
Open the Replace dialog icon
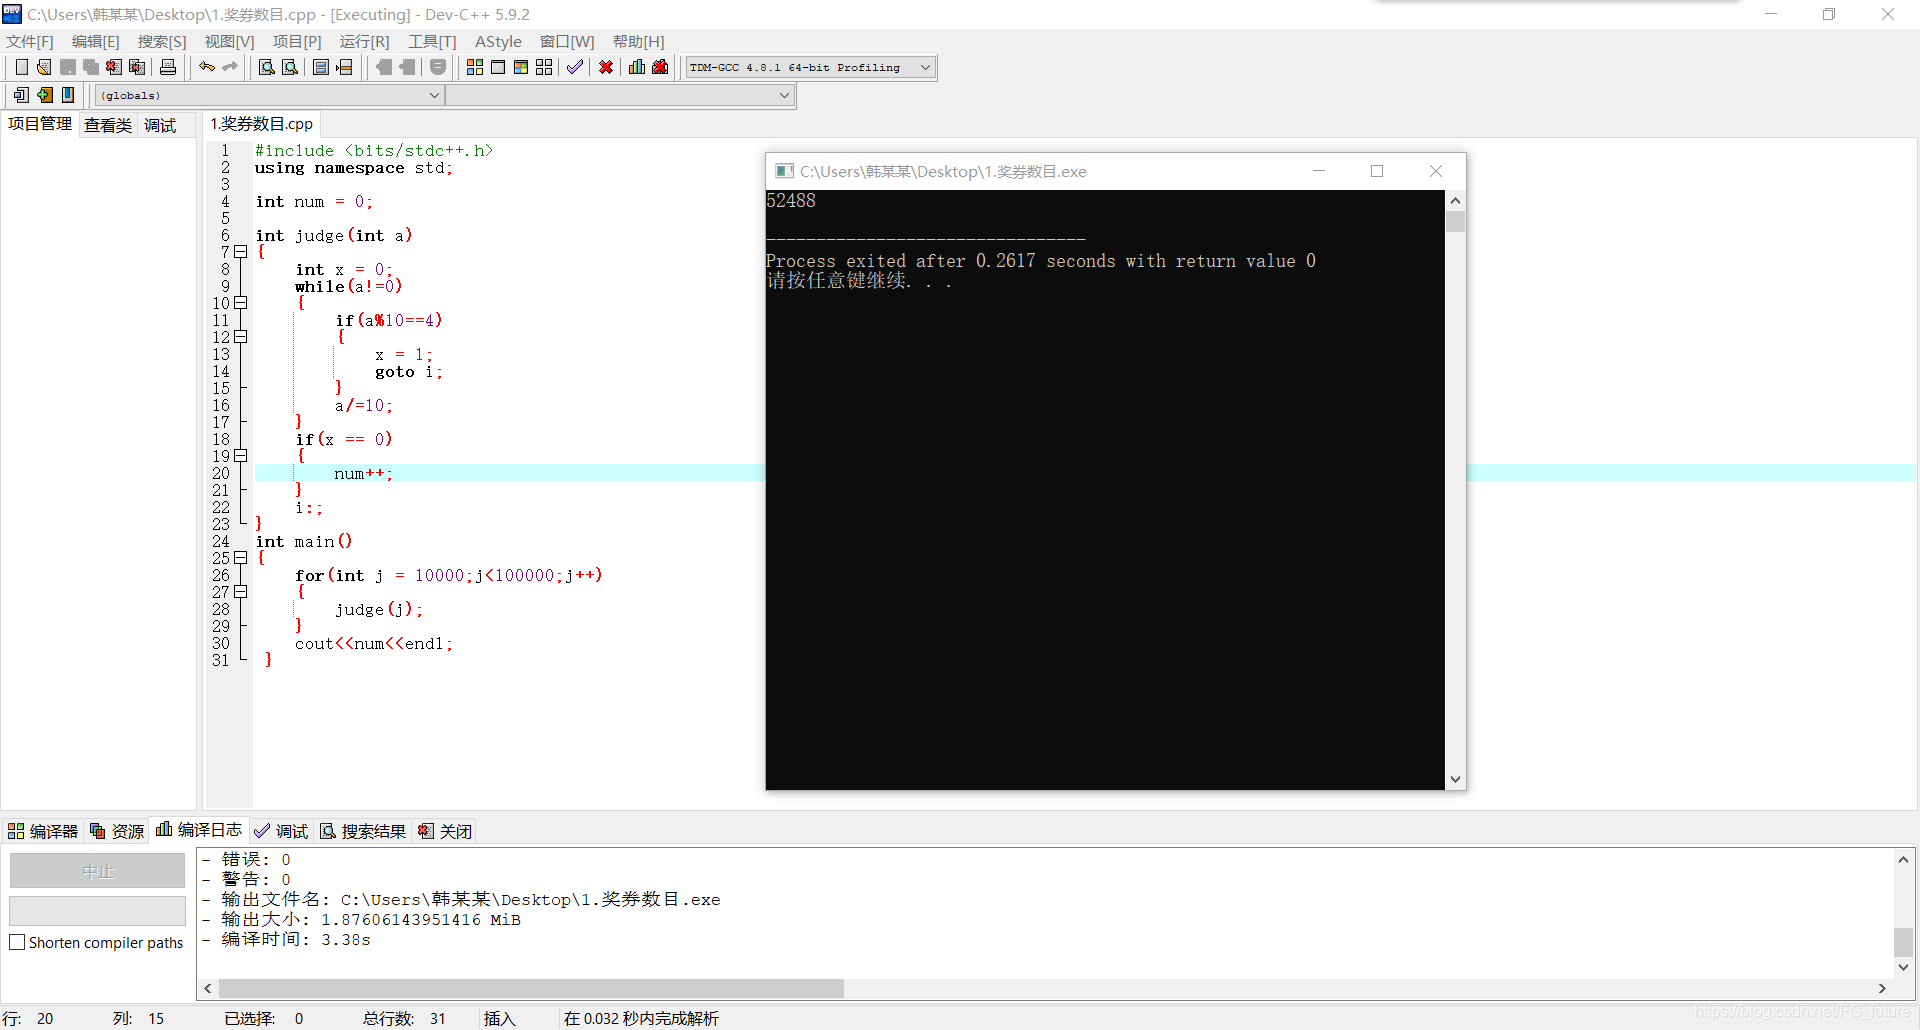tap(290, 67)
